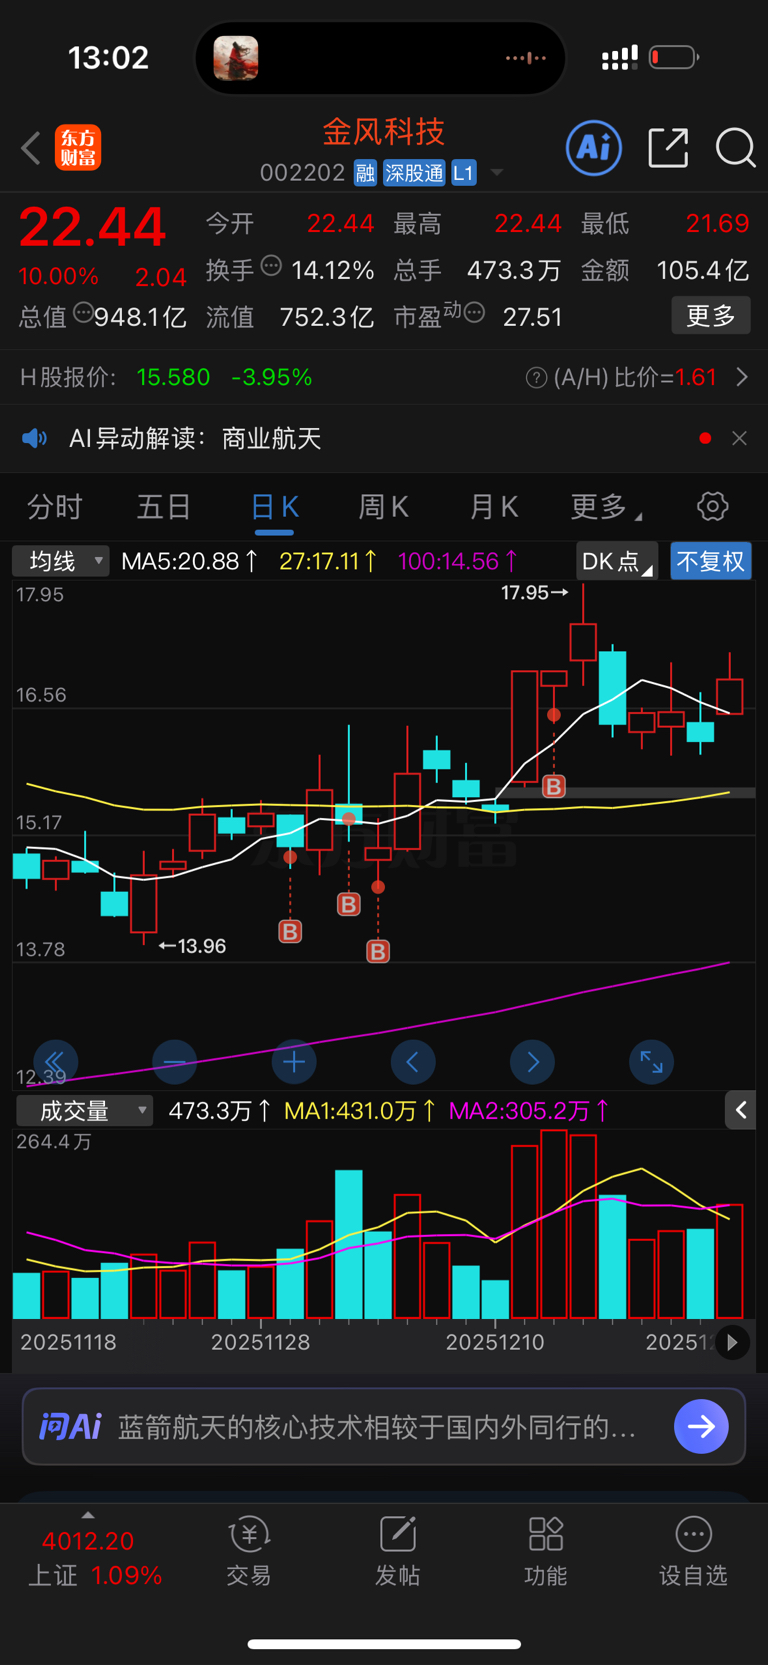Tap play arrow at date axis end
This screenshot has height=1665, width=769.
click(732, 1342)
